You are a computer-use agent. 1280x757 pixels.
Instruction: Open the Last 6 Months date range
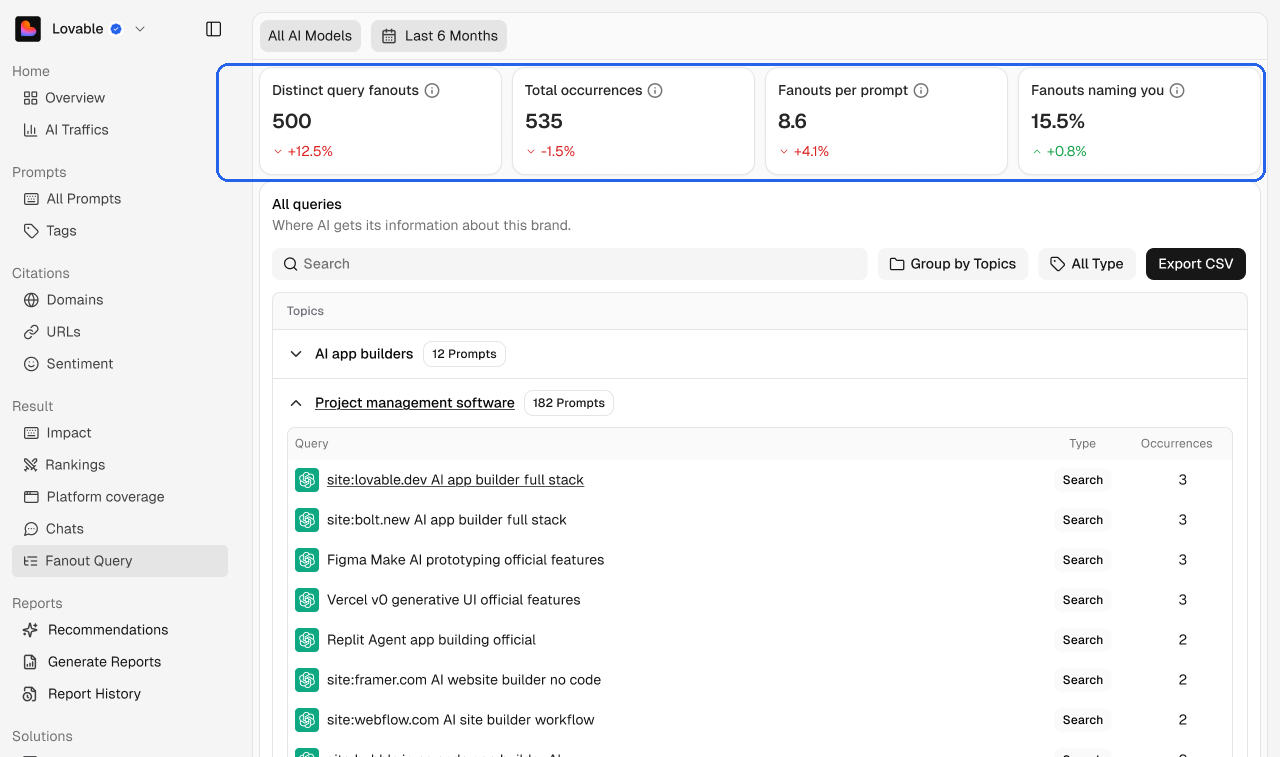tap(439, 36)
